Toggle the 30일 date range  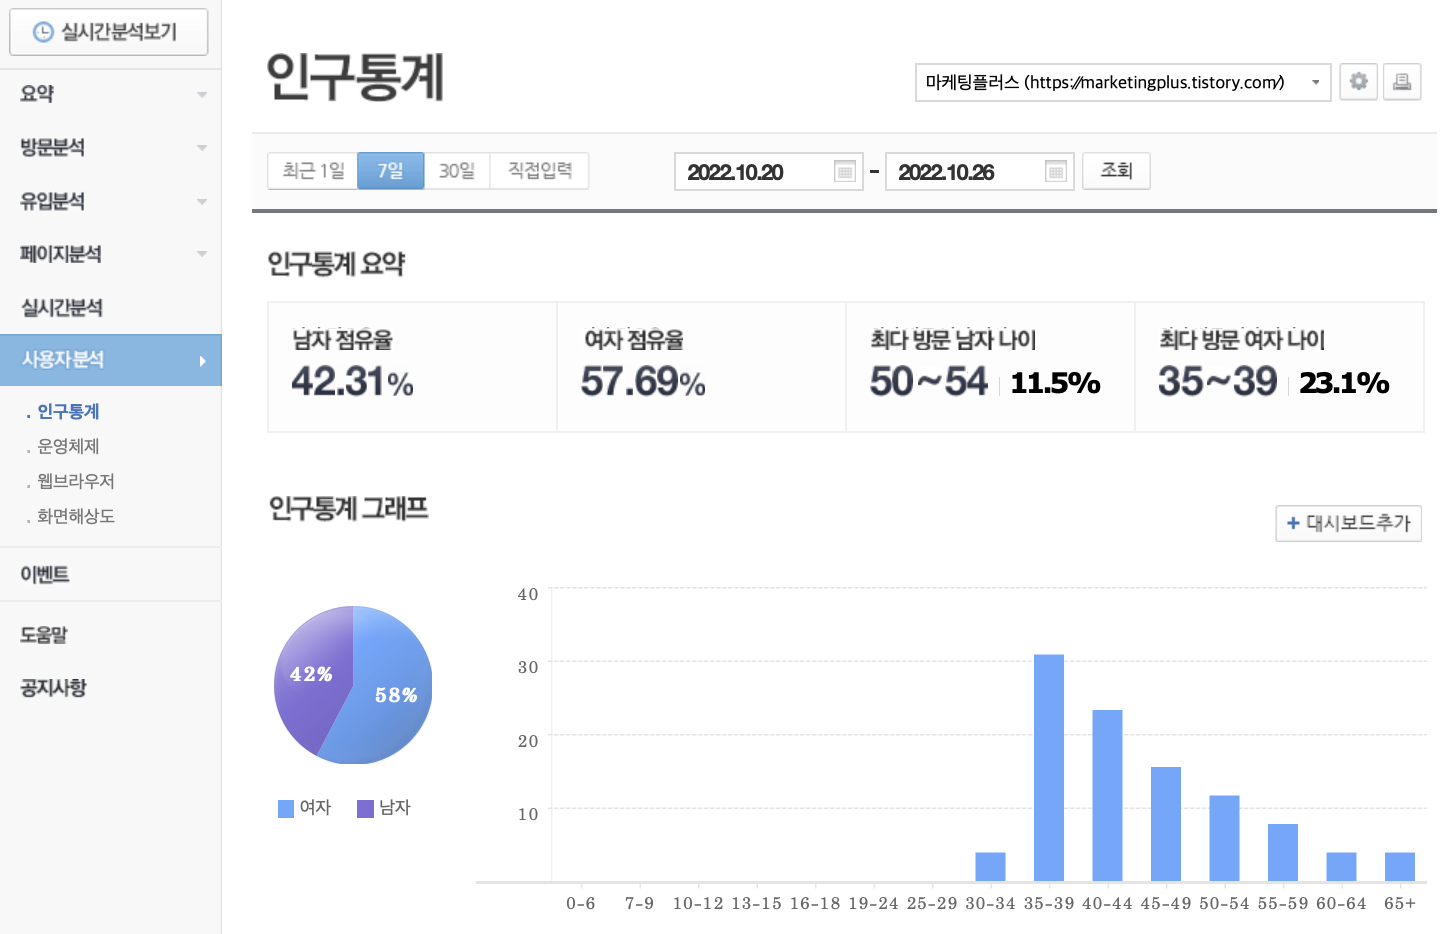coord(456,170)
